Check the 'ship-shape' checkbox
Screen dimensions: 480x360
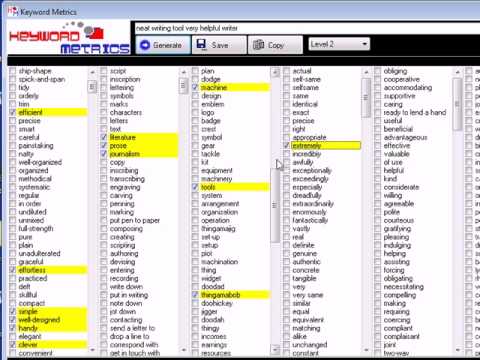[13, 71]
